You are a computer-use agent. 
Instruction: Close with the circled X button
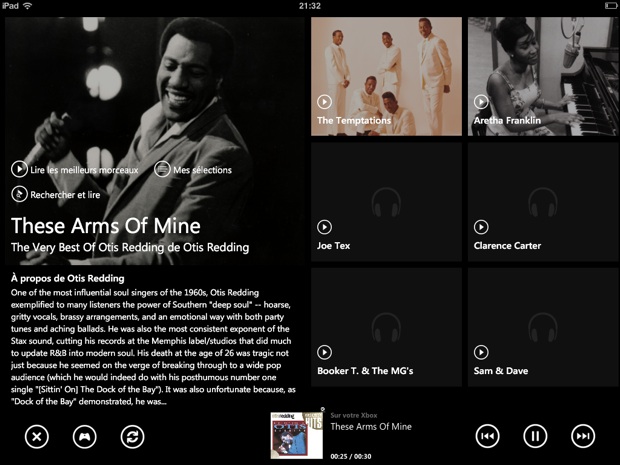pos(37,437)
